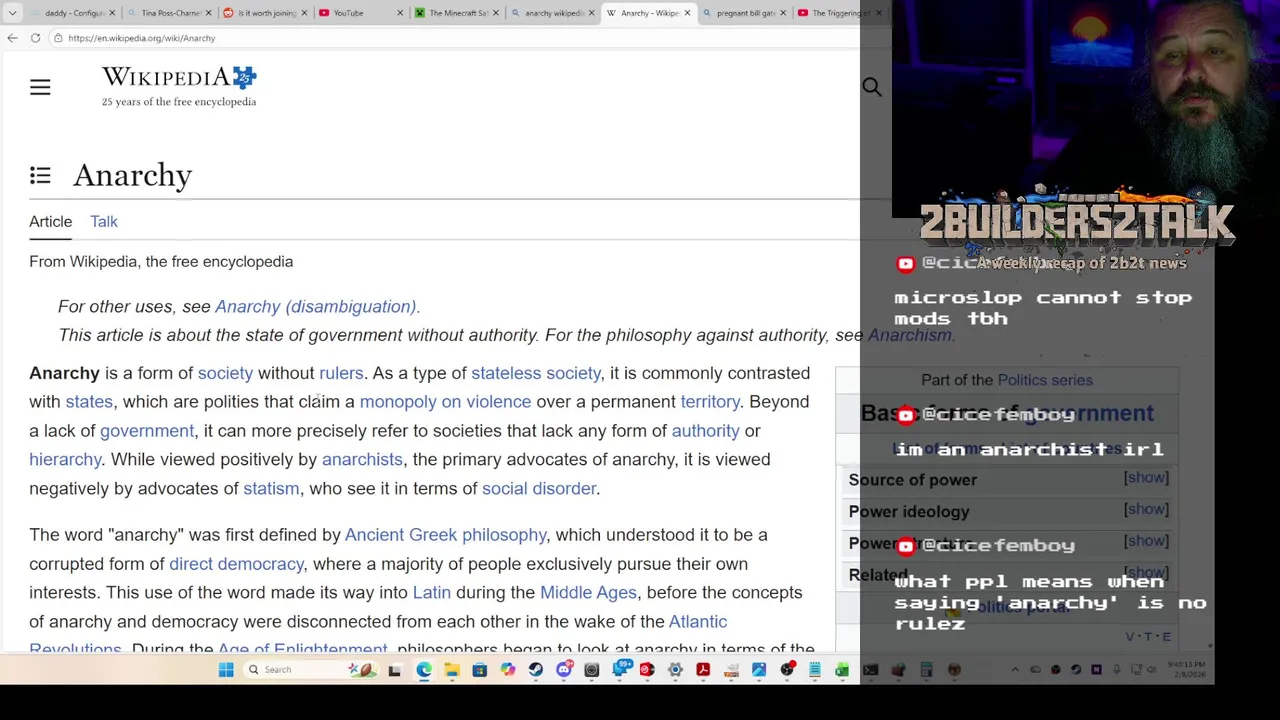The width and height of the screenshot is (1280, 720).
Task: Open the settings gear app in taskbar
Action: tap(675, 670)
